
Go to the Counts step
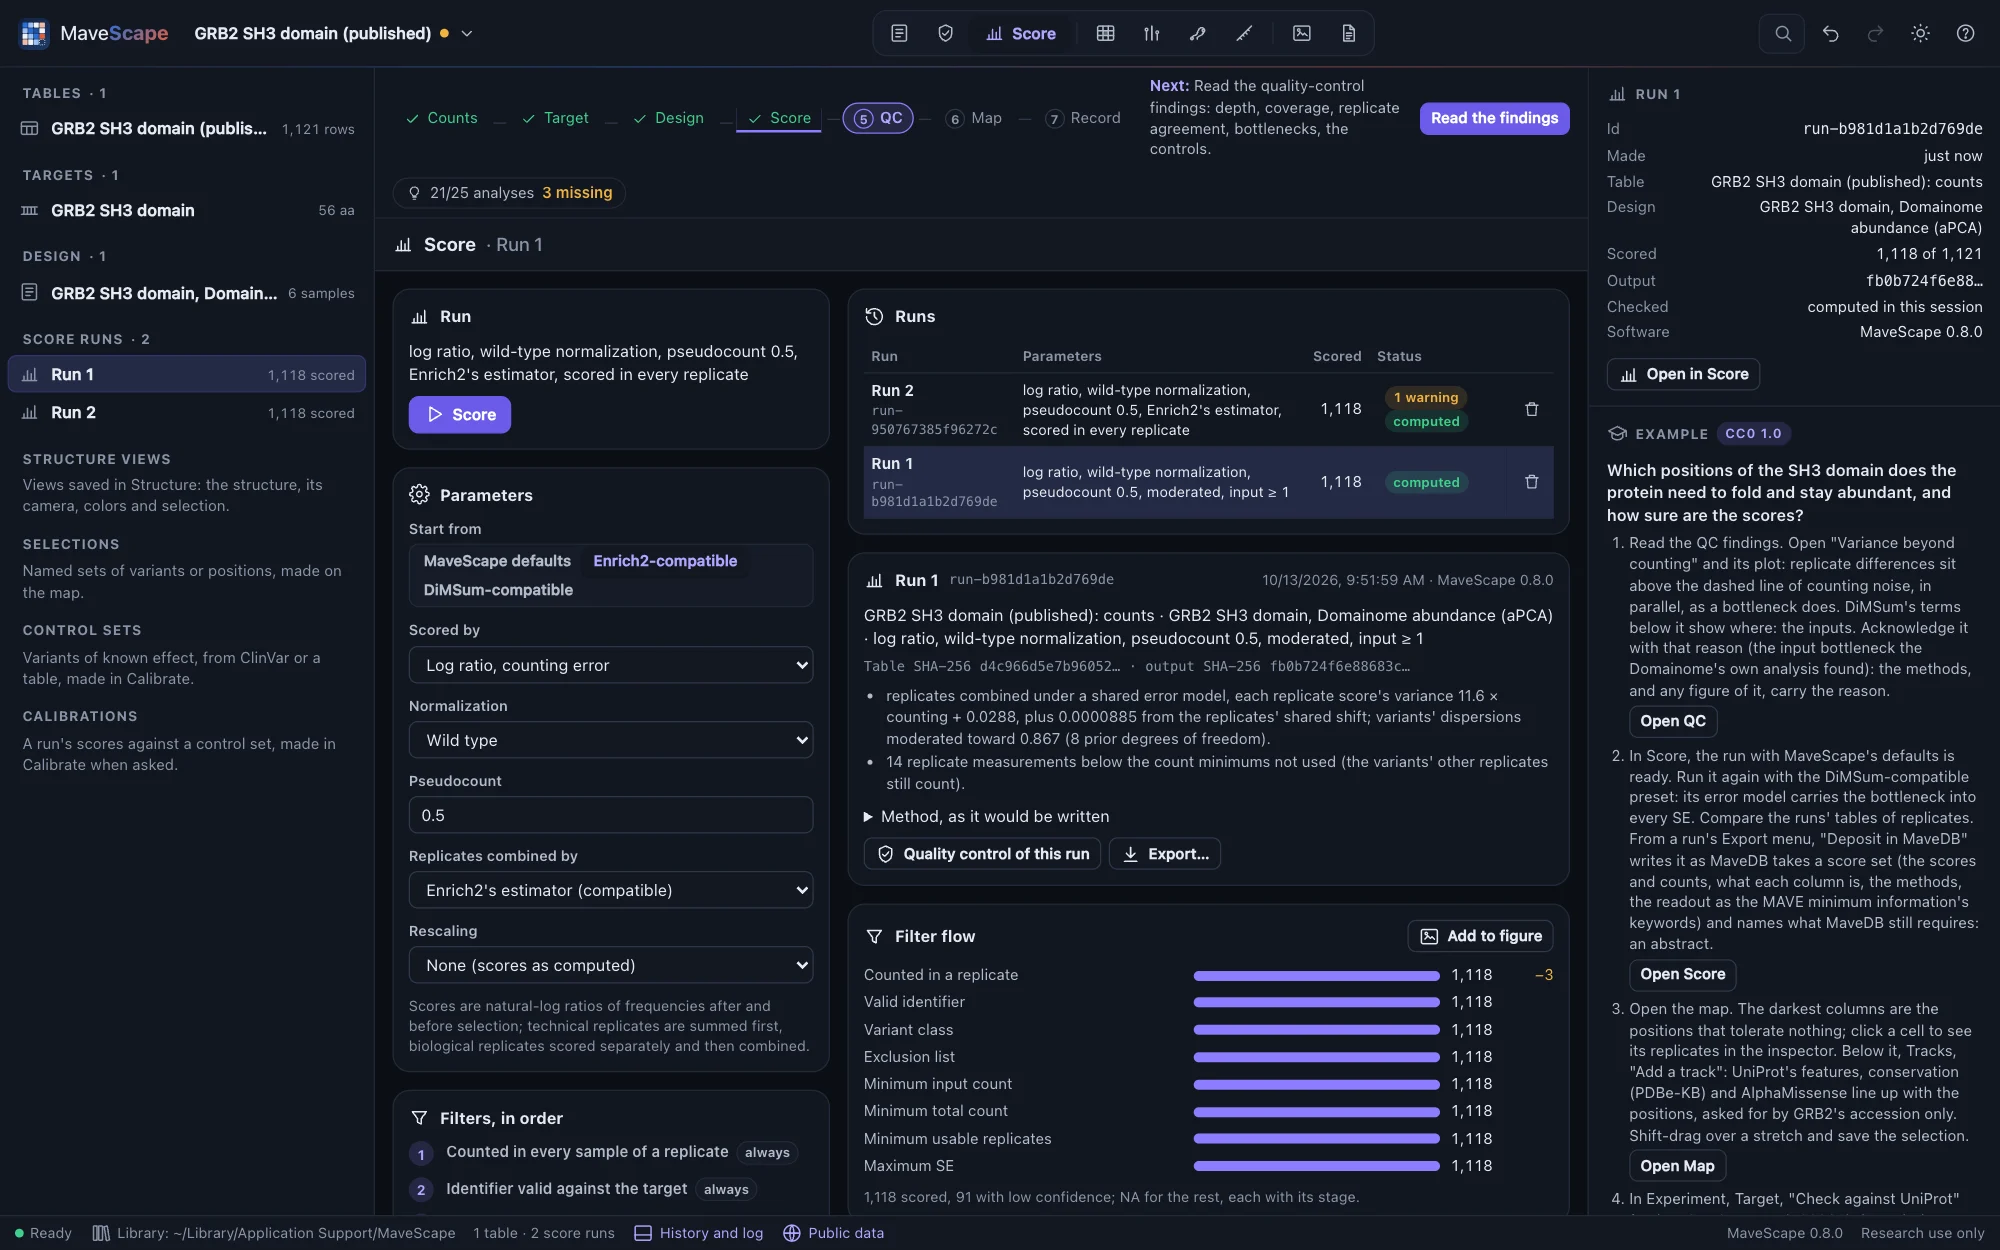pyautogui.click(x=441, y=118)
